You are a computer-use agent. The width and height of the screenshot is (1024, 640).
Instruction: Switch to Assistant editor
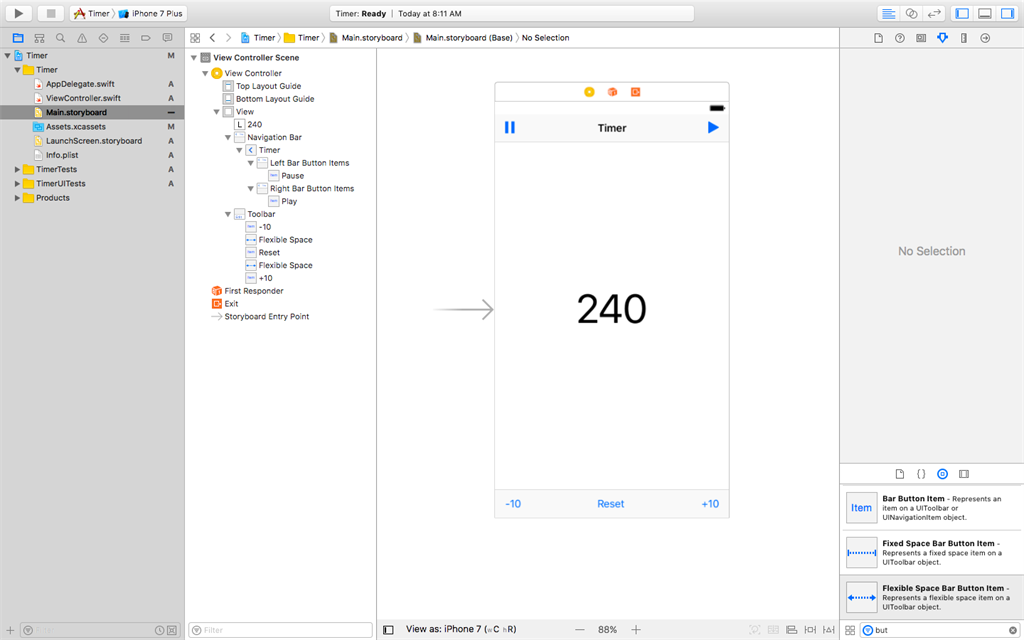tap(911, 13)
